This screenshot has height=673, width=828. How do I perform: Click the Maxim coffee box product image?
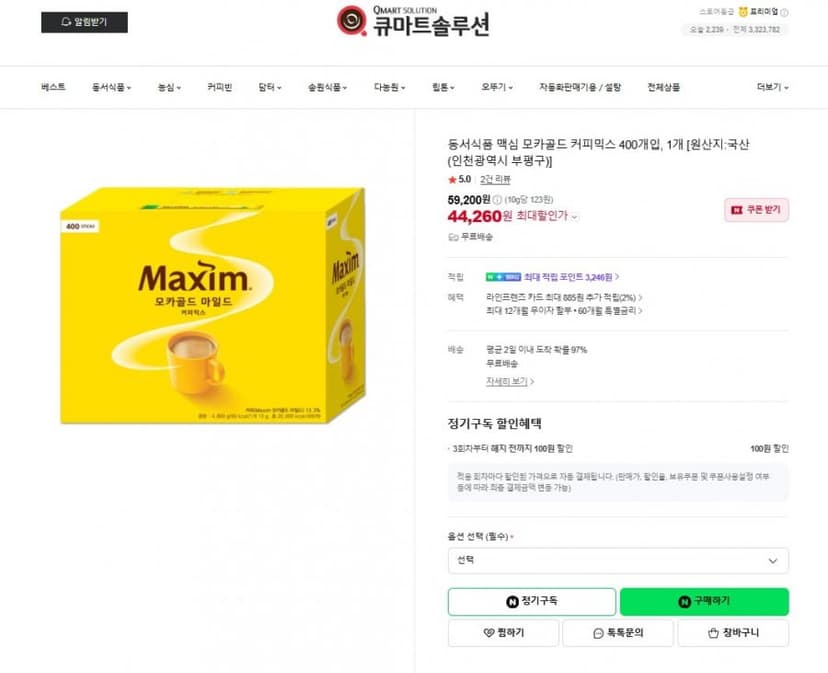point(213,305)
